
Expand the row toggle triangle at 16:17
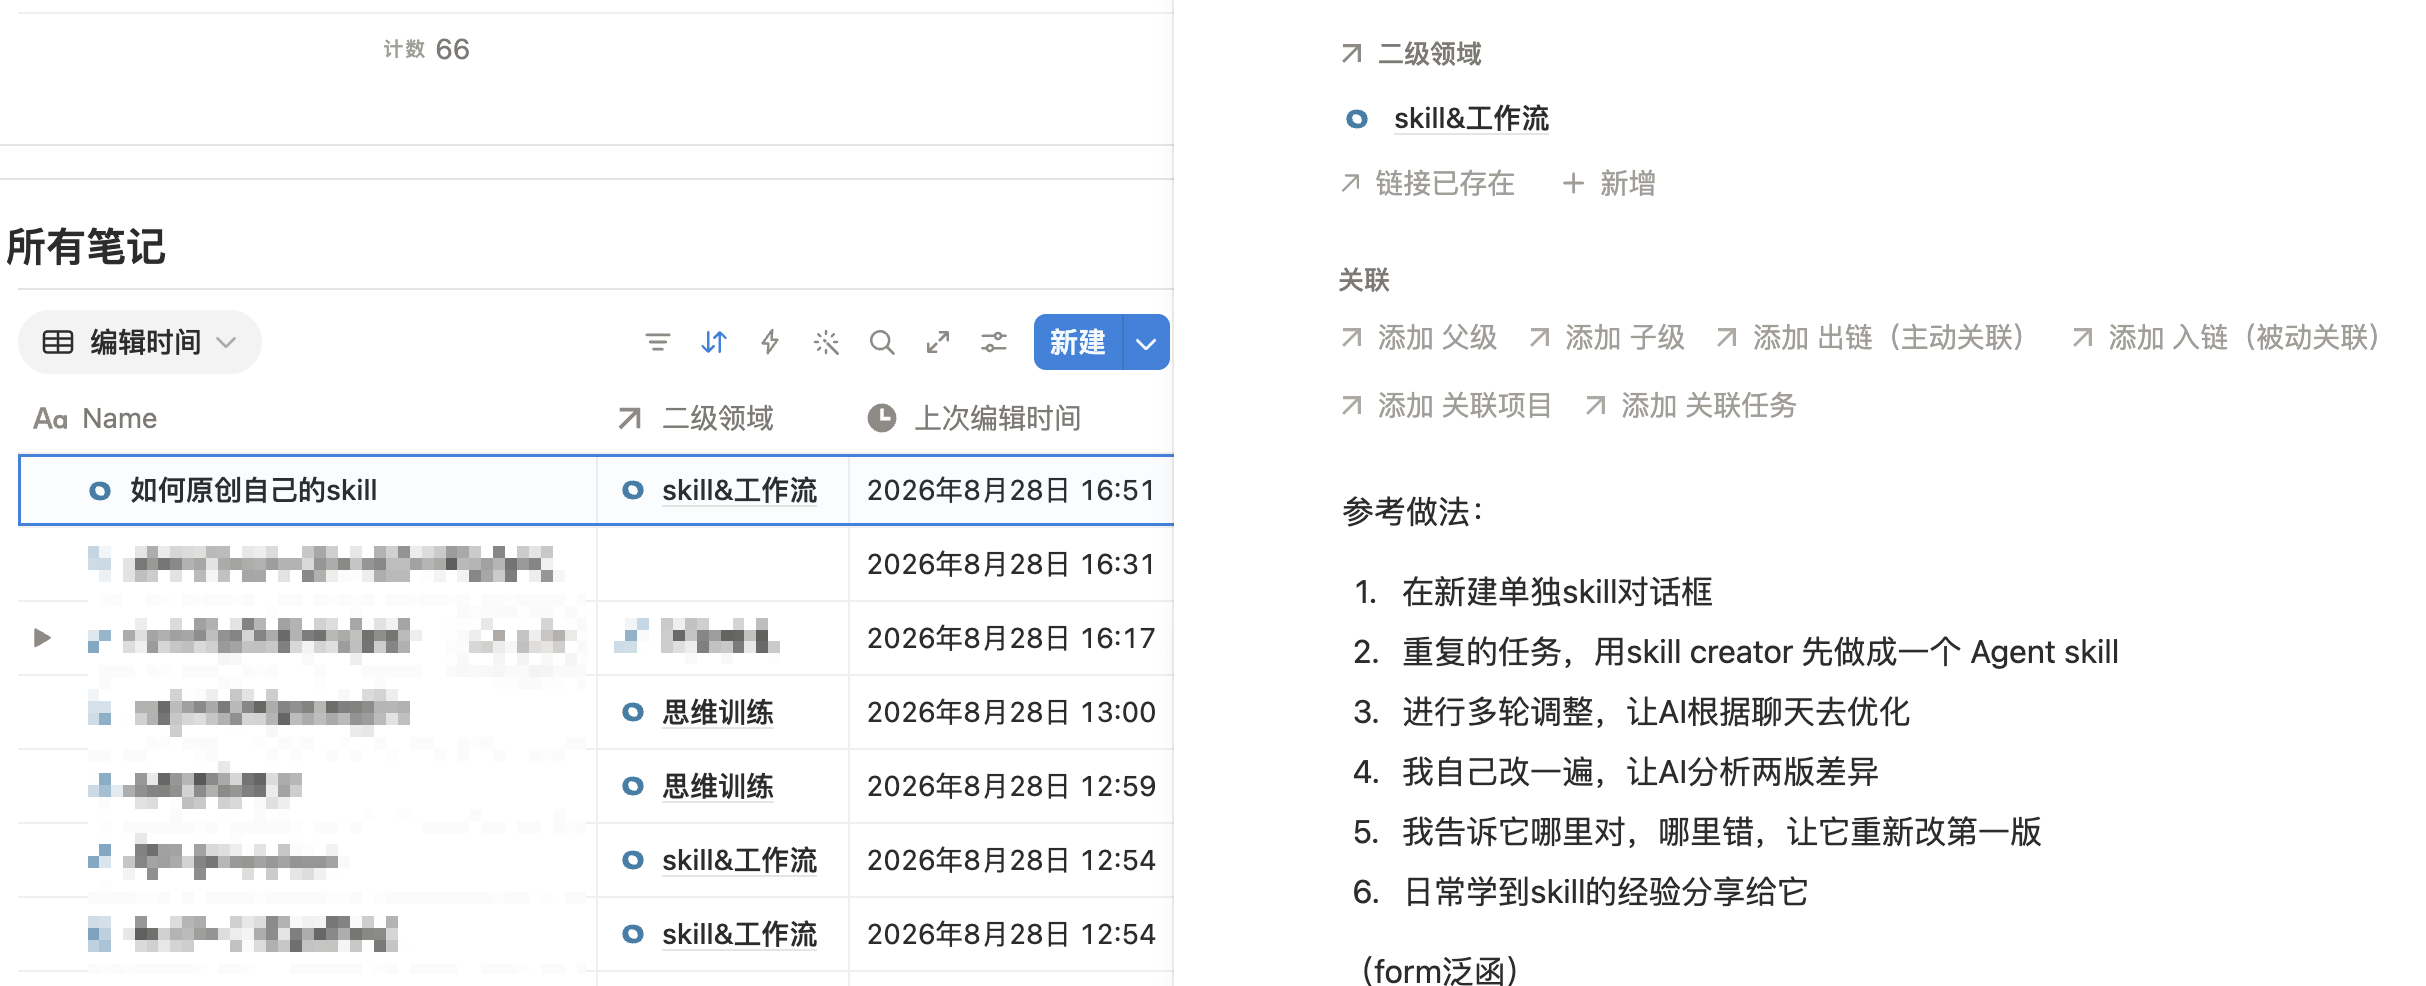42,637
